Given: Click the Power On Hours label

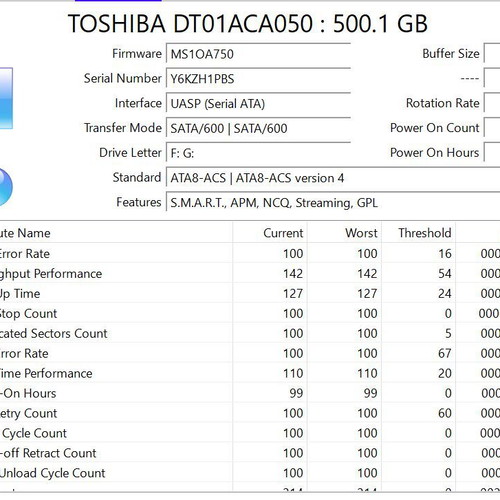Looking at the screenshot, I should (x=435, y=153).
